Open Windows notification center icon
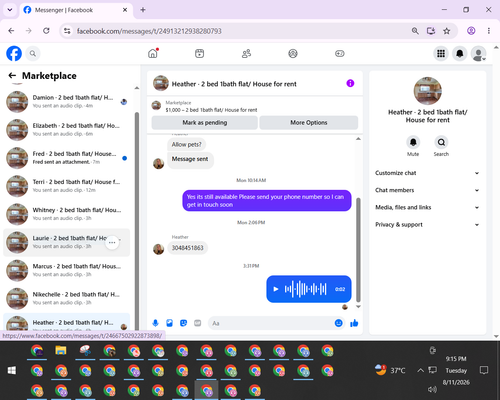This screenshot has width=500, height=400. (484, 370)
